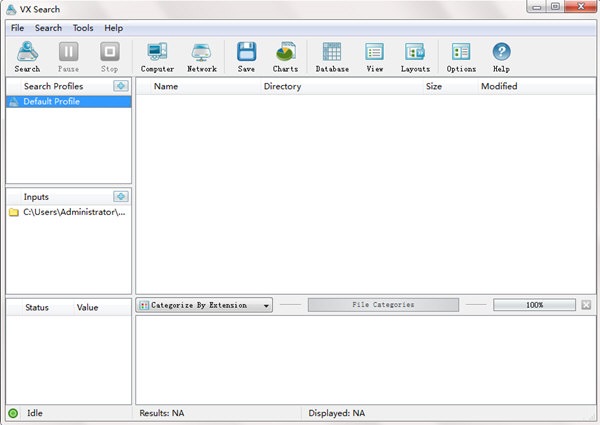This screenshot has width=600, height=425.
Task: Add a profile via Search Profiles button
Action: tap(121, 86)
